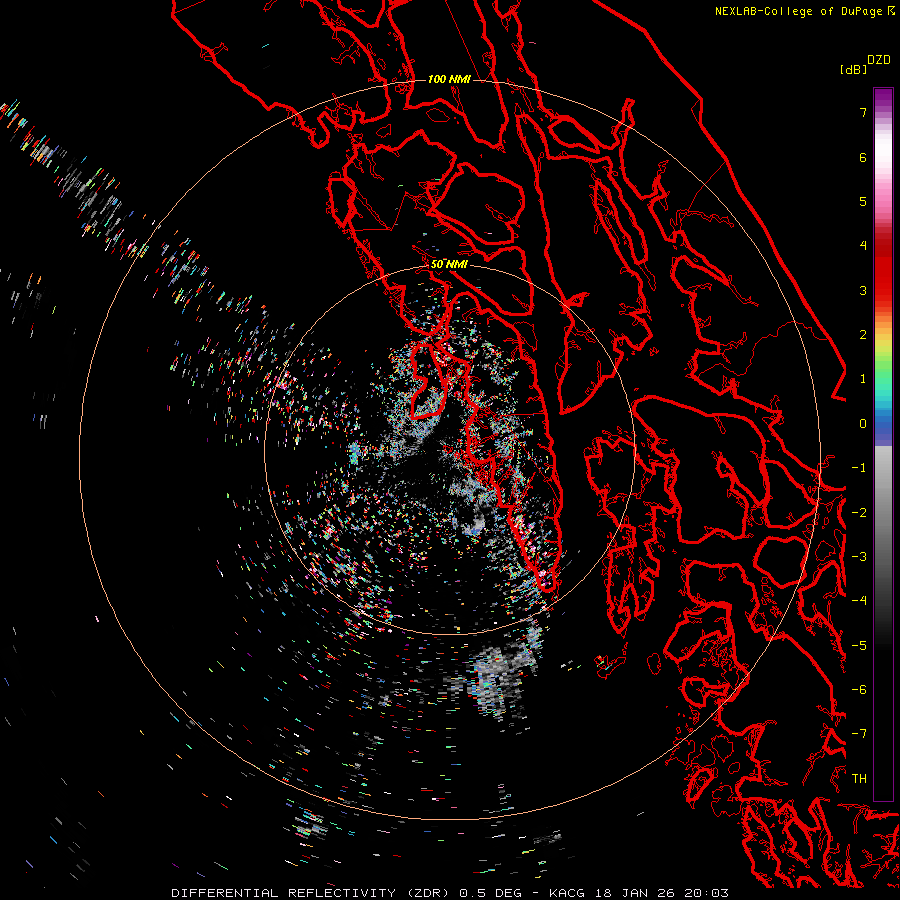Click the positive 7 value on the dB scale
Image resolution: width=900 pixels, height=900 pixels.
(x=863, y=112)
